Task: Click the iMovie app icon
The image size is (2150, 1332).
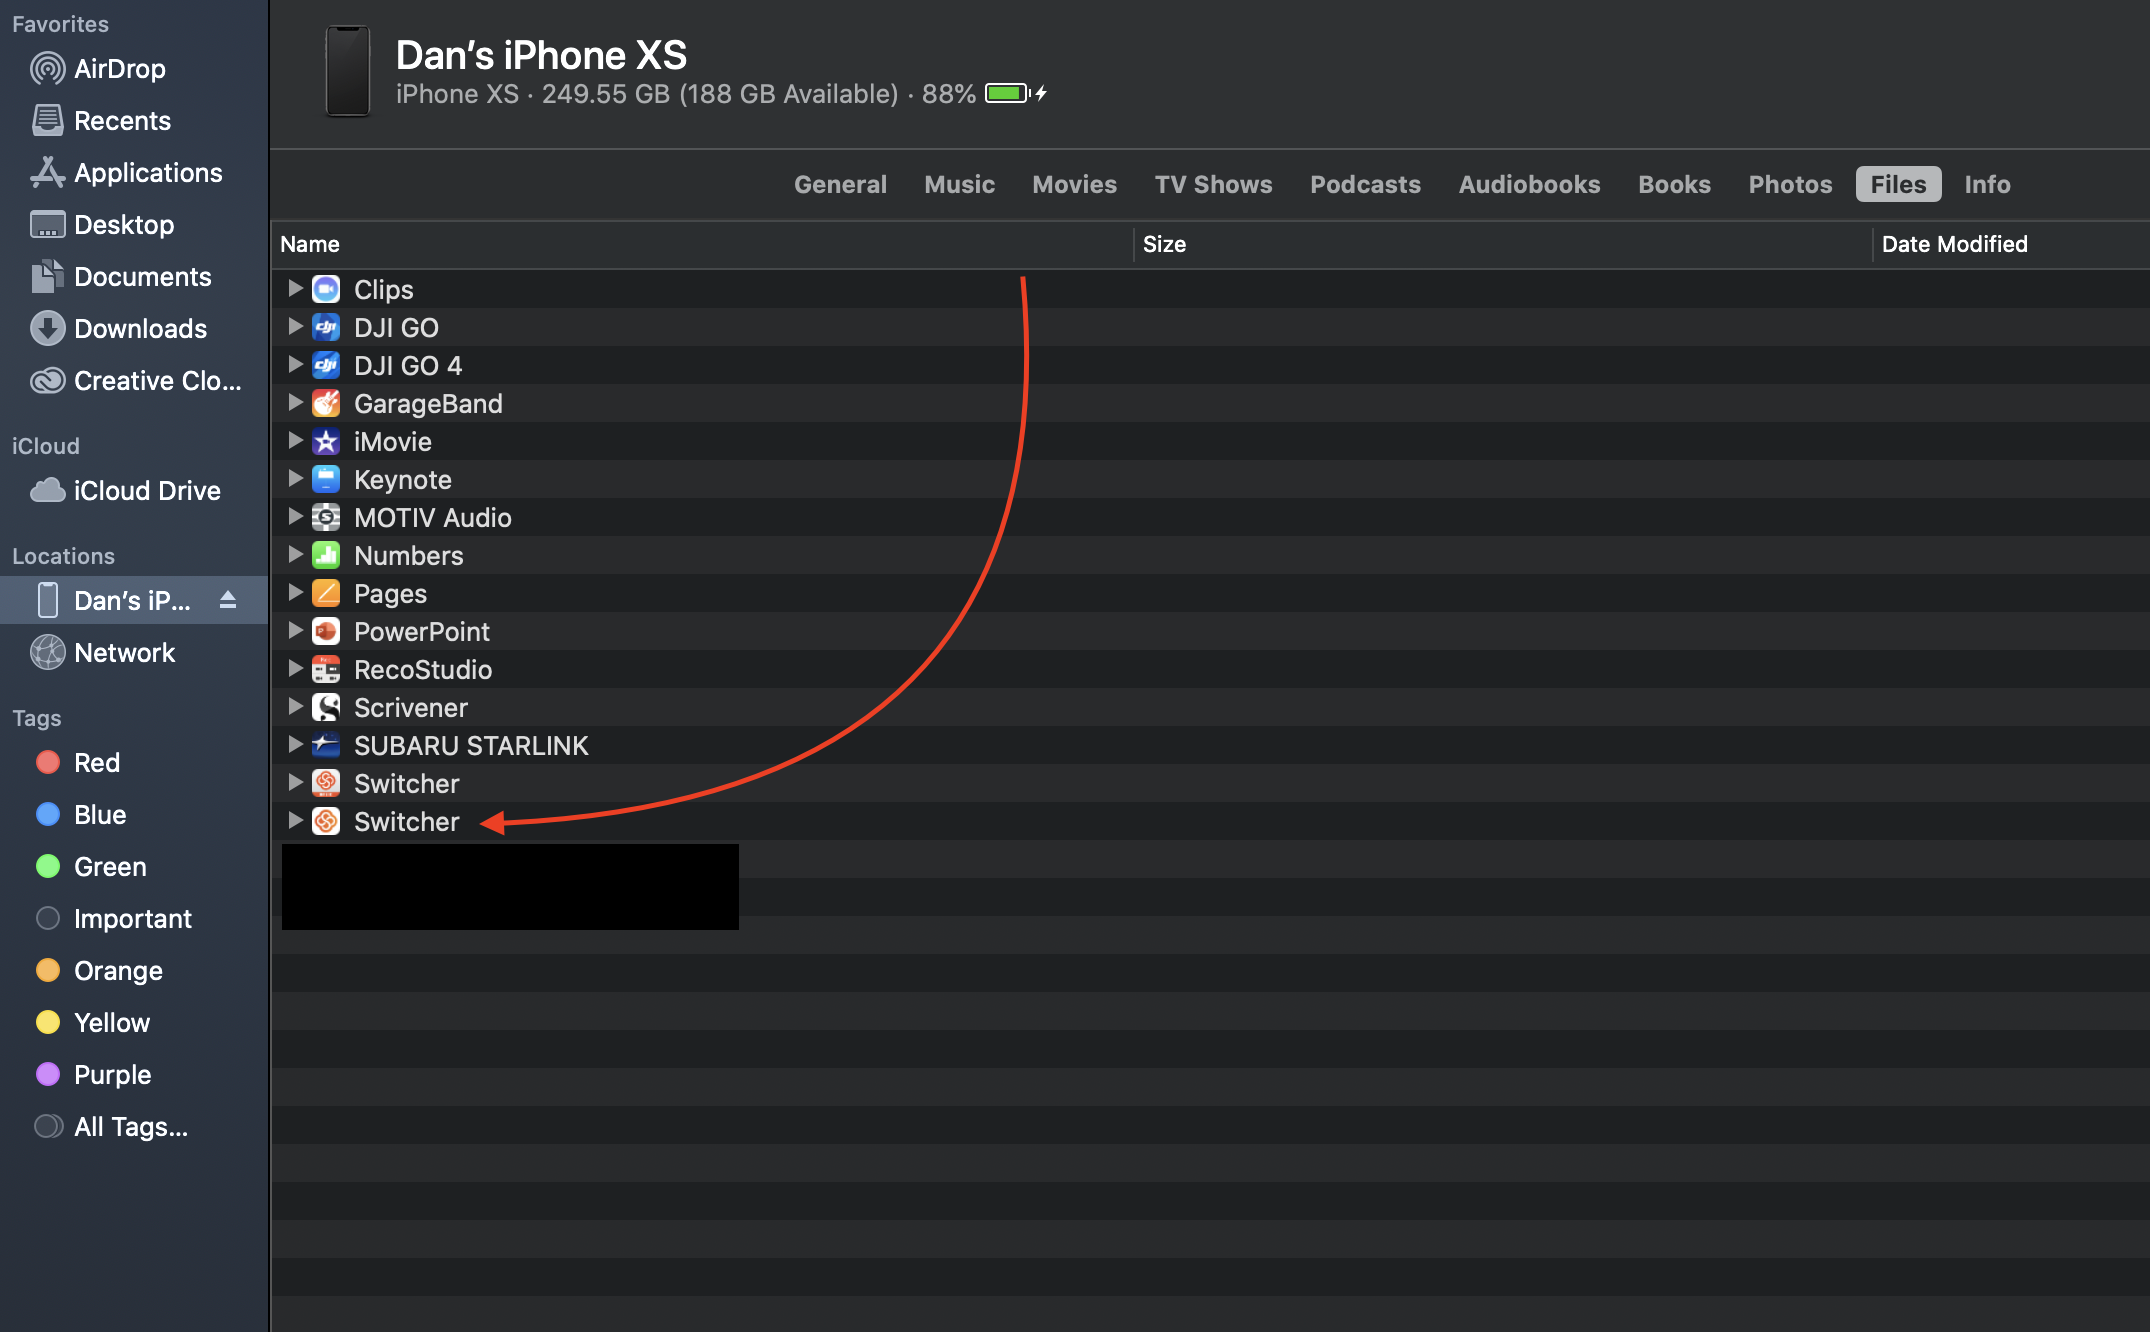Action: point(326,441)
